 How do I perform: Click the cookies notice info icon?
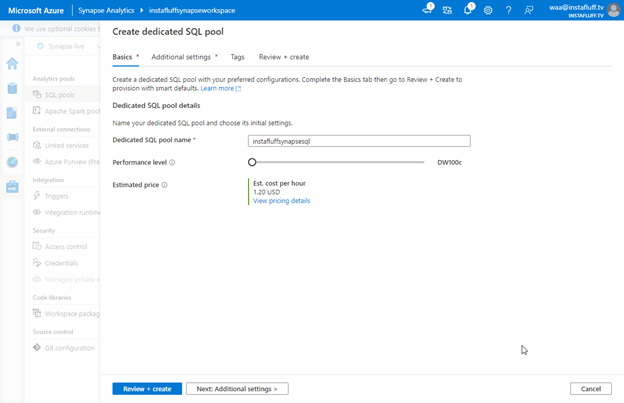pos(16,28)
